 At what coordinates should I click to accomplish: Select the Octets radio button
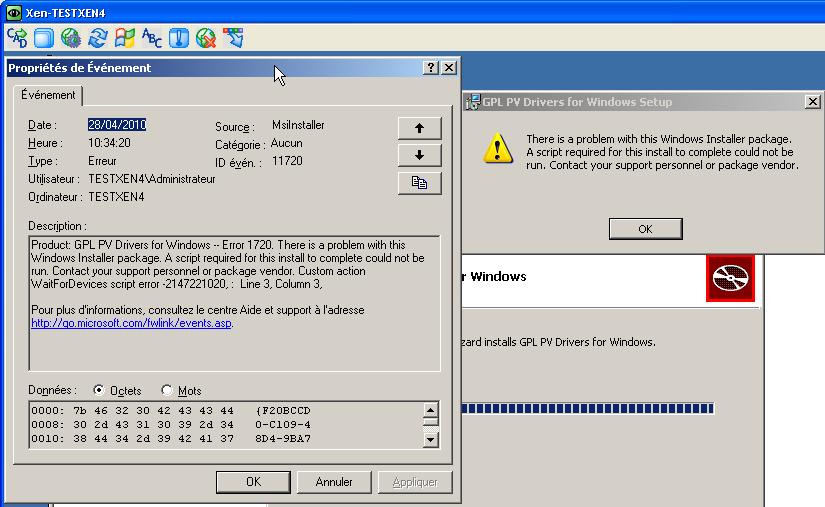tap(100, 390)
